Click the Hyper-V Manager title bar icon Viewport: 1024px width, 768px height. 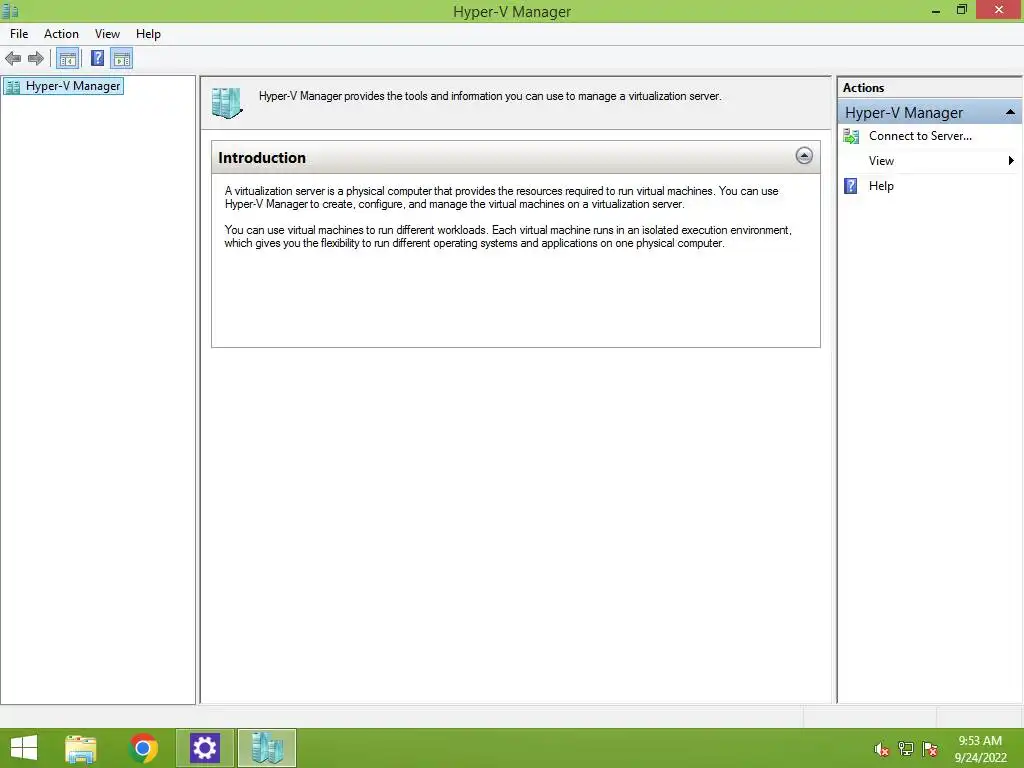click(x=10, y=11)
